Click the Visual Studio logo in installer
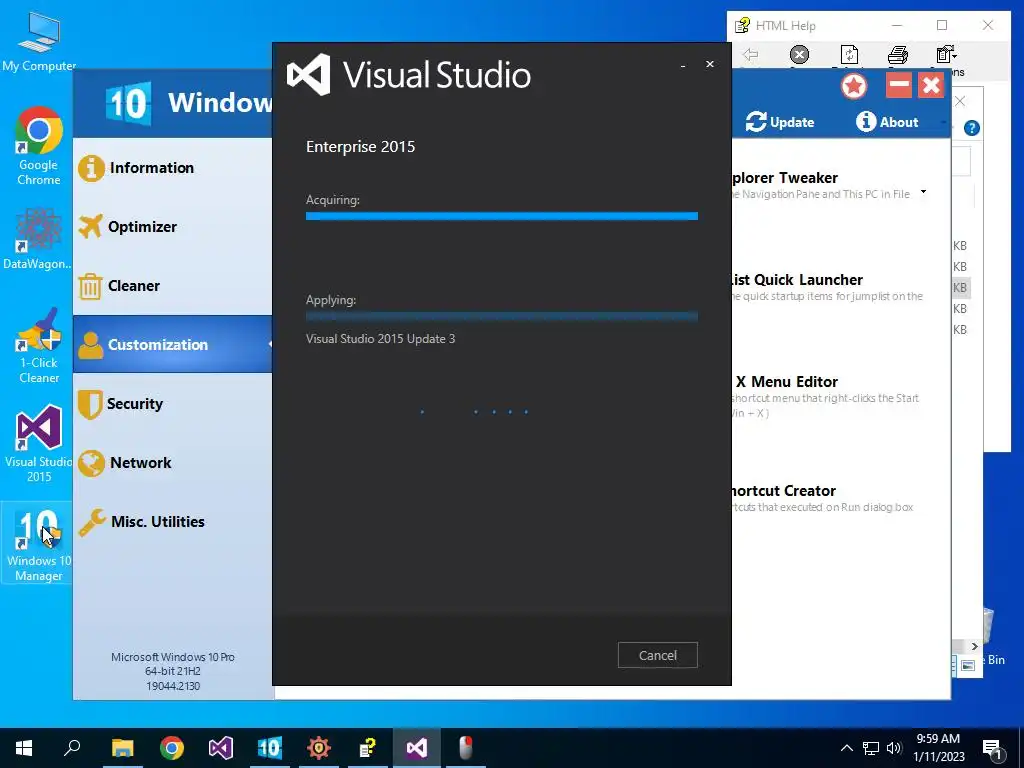Screen dimensions: 1024x768 click(x=309, y=74)
